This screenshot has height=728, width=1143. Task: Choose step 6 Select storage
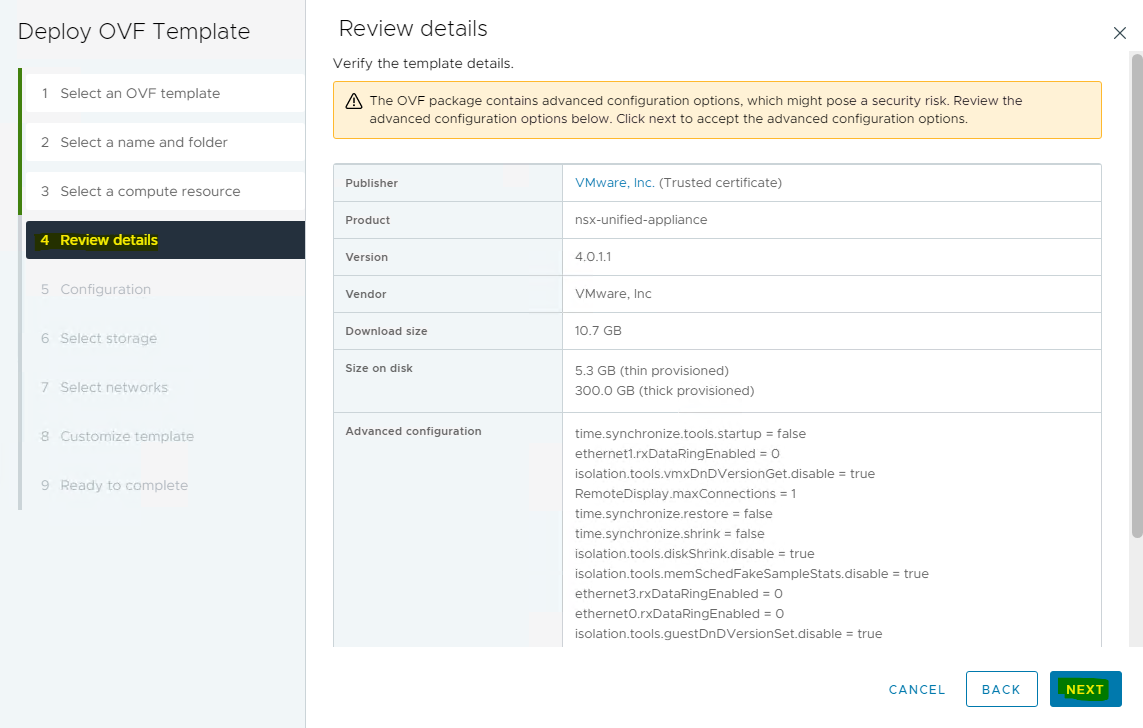click(x=108, y=338)
